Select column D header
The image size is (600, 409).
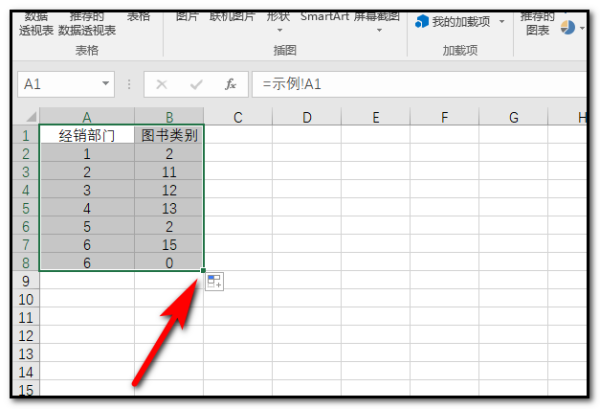[307, 116]
